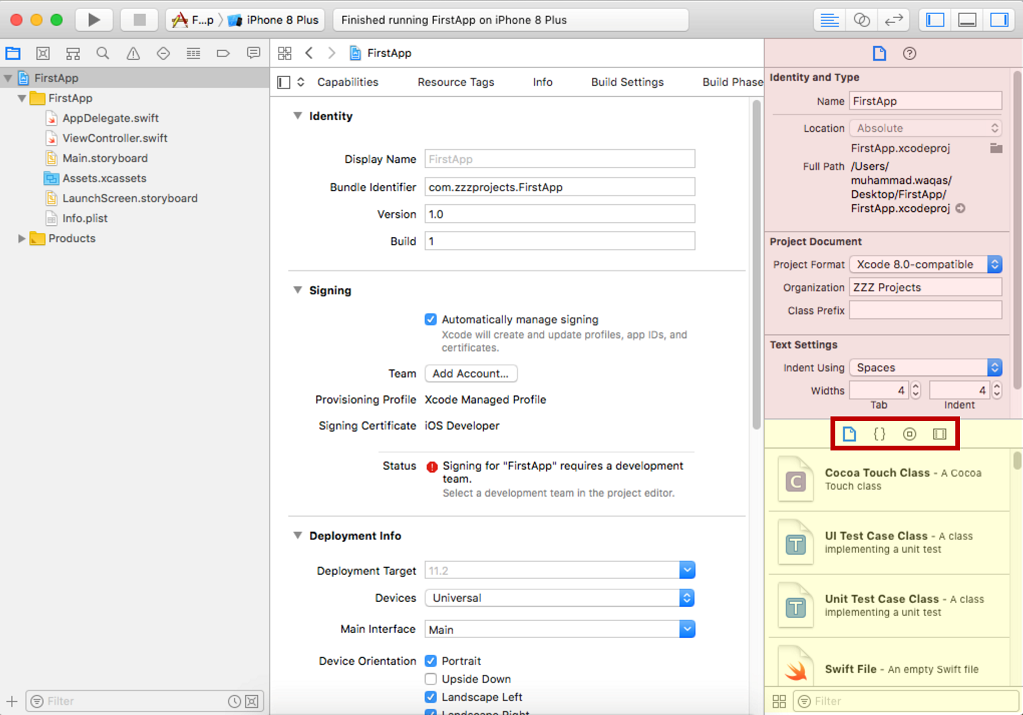Screen dimensions: 1023x715
Task: Show the File inspector
Action: 879,53
